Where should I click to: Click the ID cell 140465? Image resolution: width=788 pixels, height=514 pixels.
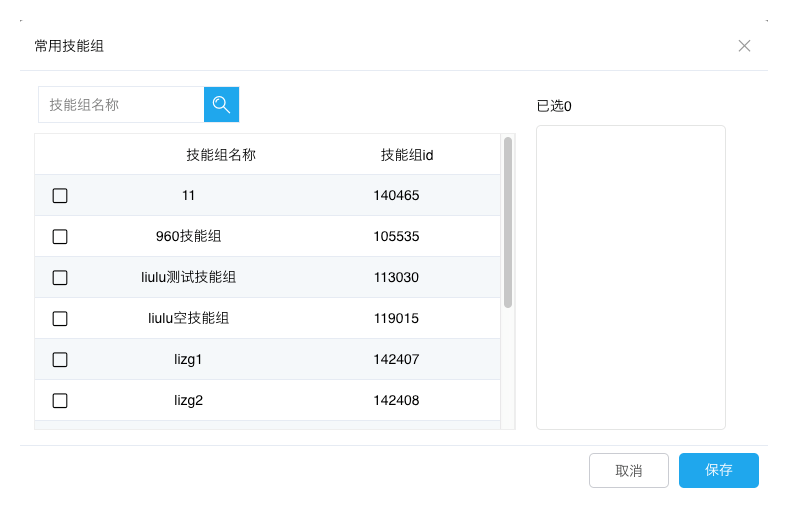396,196
